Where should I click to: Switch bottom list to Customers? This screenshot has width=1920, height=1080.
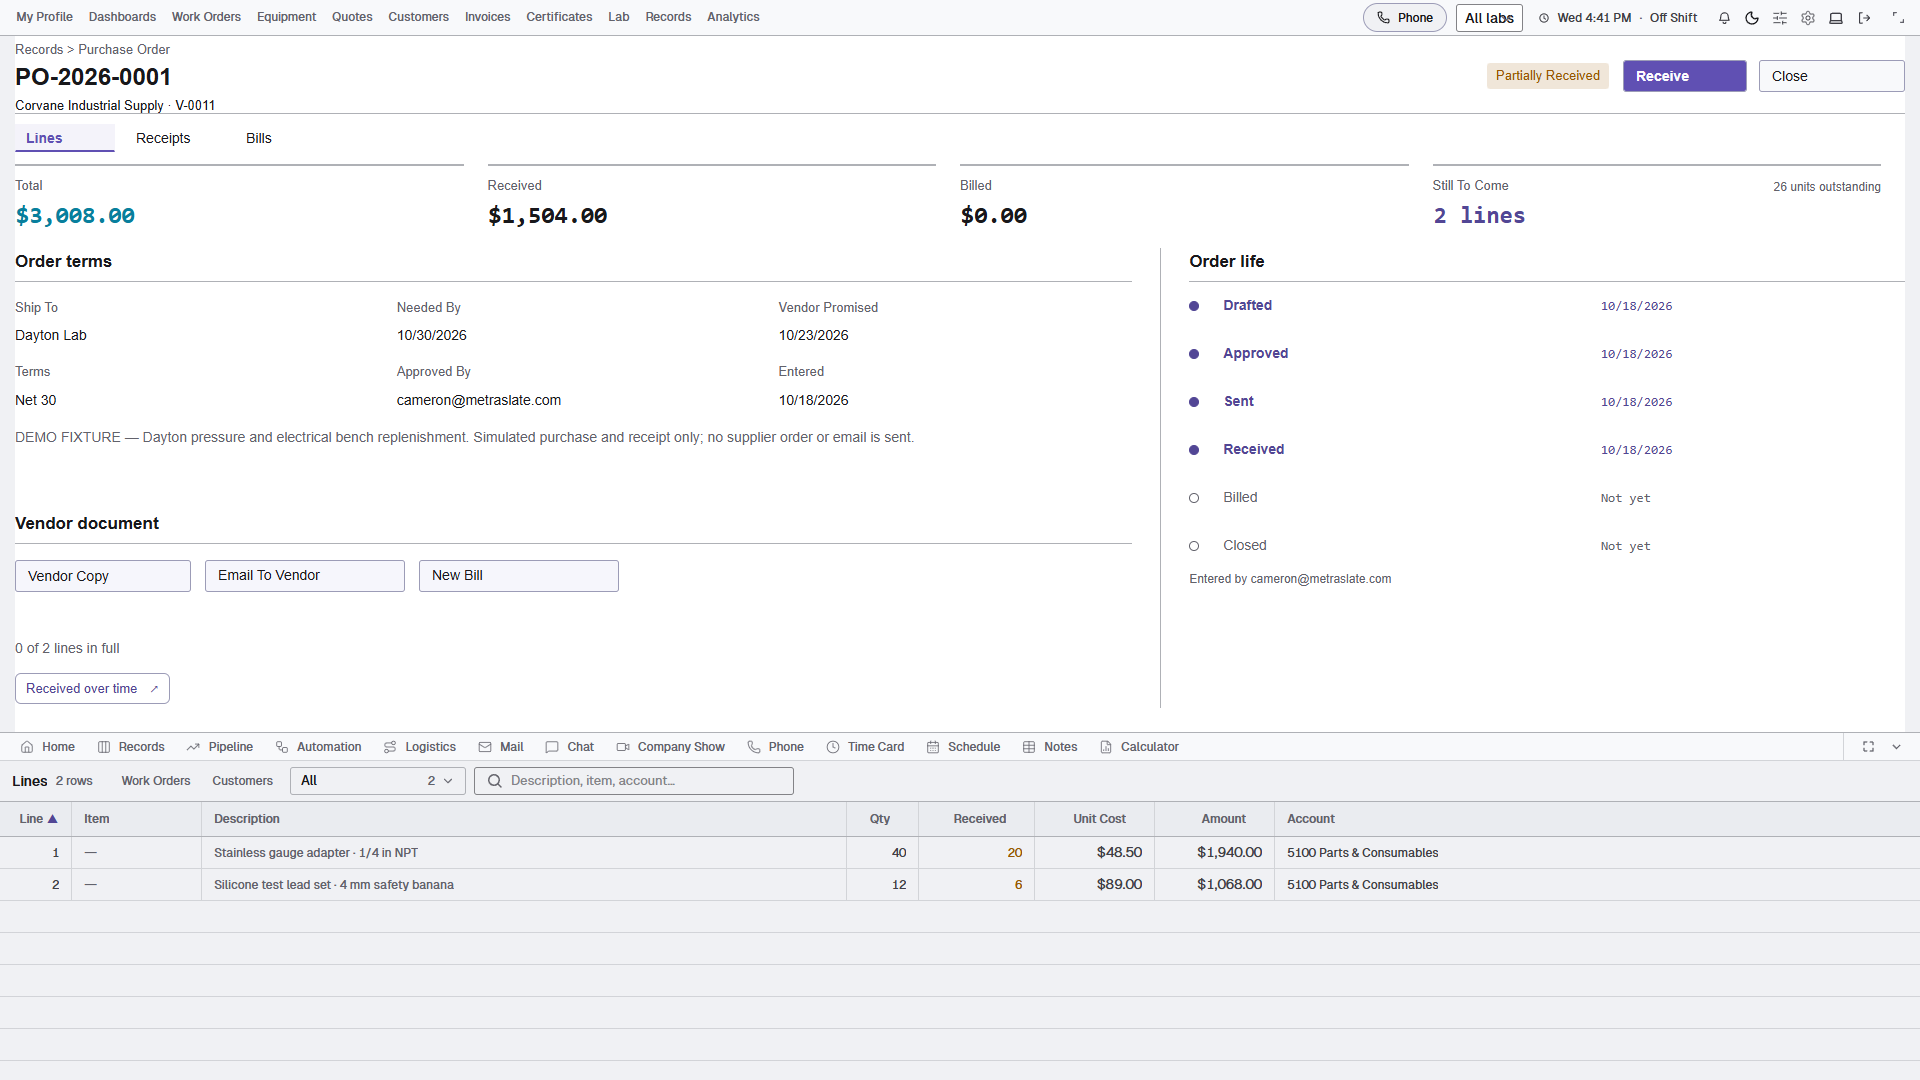tap(242, 781)
